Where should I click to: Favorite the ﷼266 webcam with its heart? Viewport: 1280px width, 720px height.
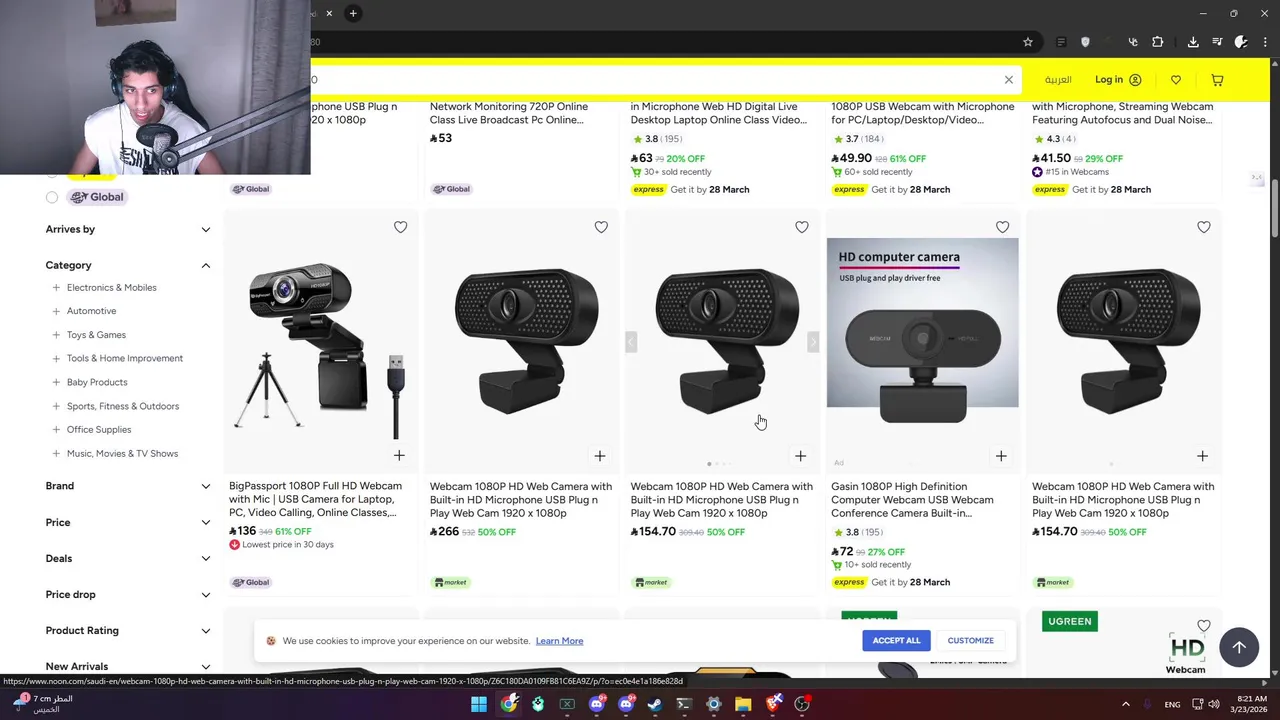(601, 227)
